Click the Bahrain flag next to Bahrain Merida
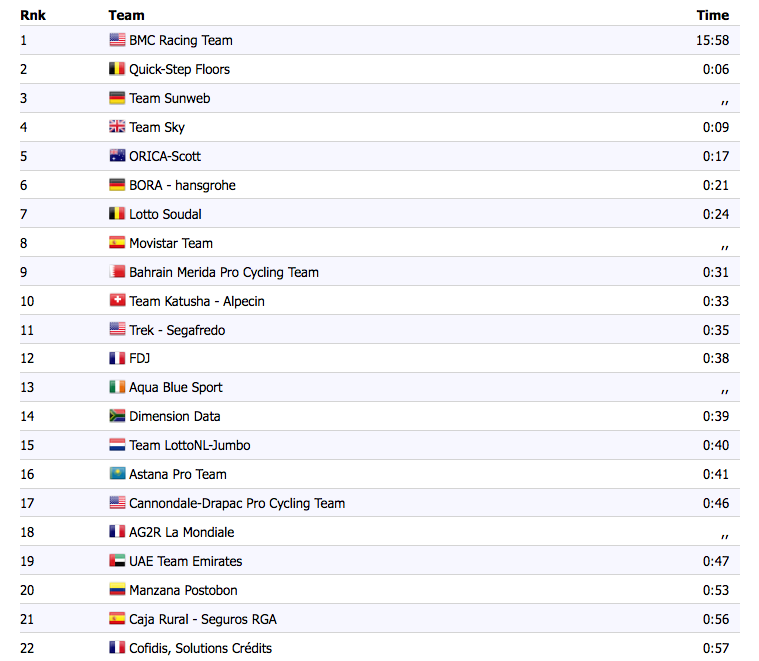 coord(117,273)
